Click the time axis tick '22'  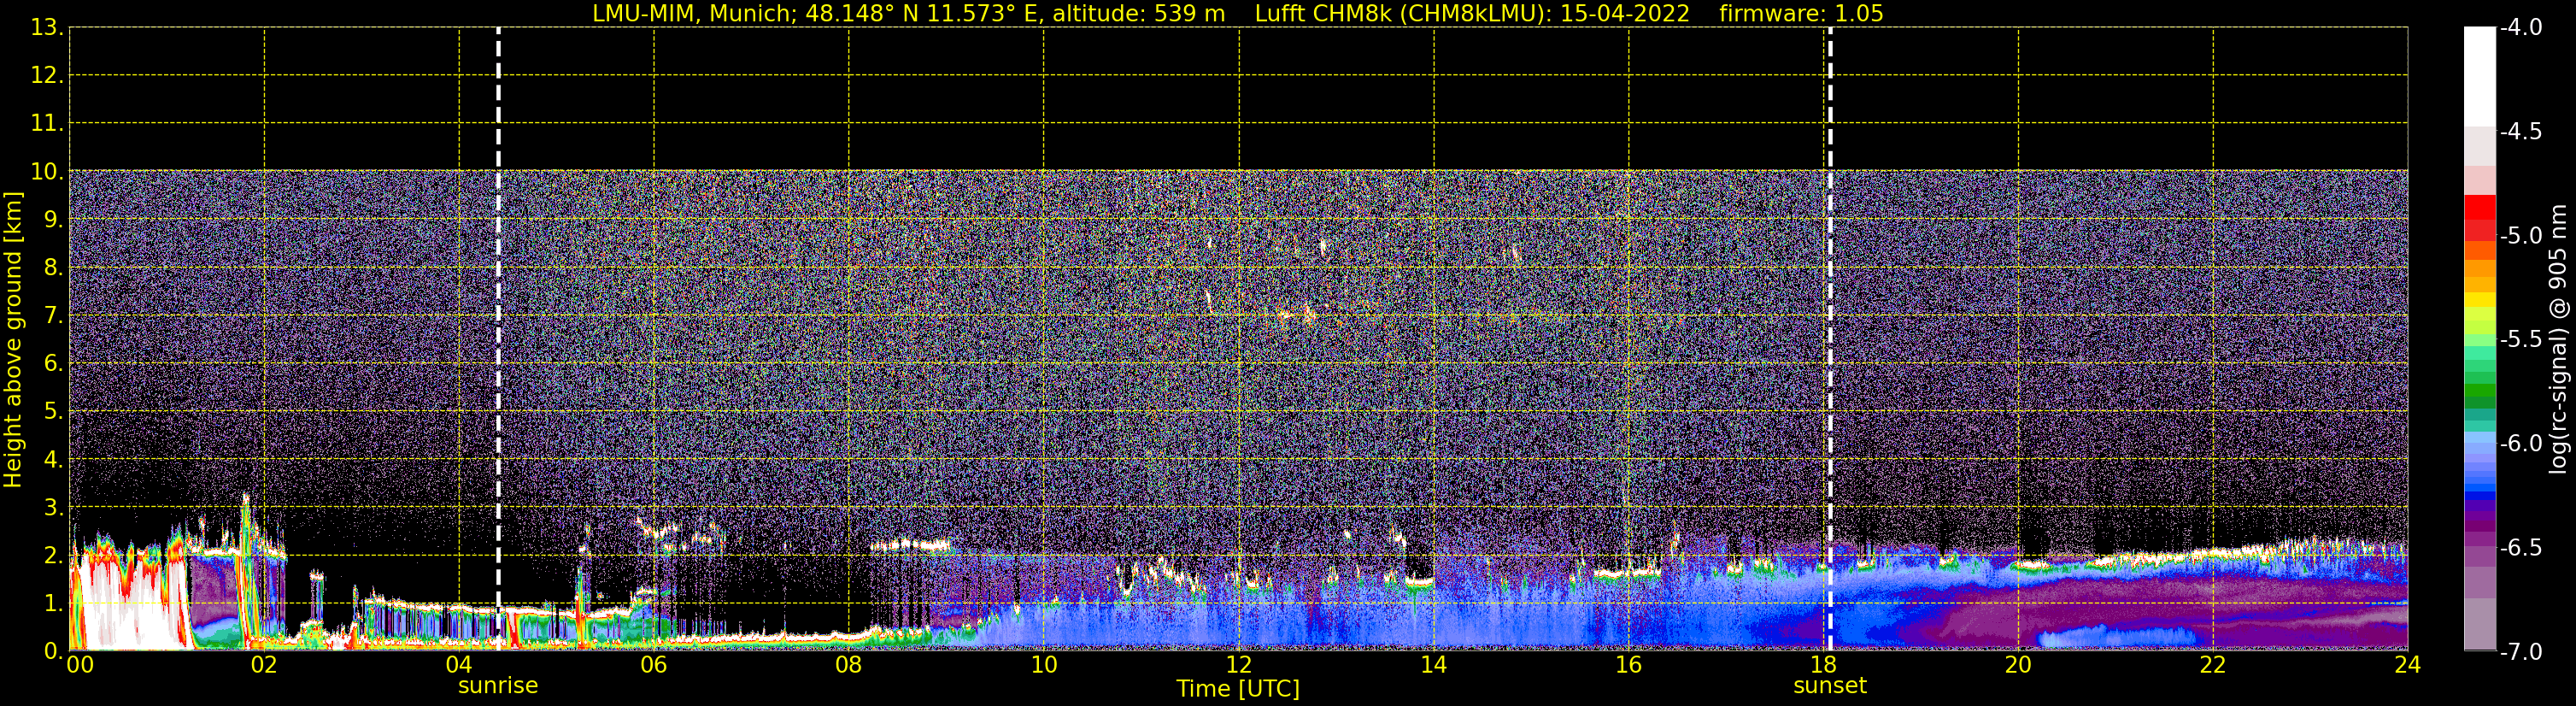2213,665
